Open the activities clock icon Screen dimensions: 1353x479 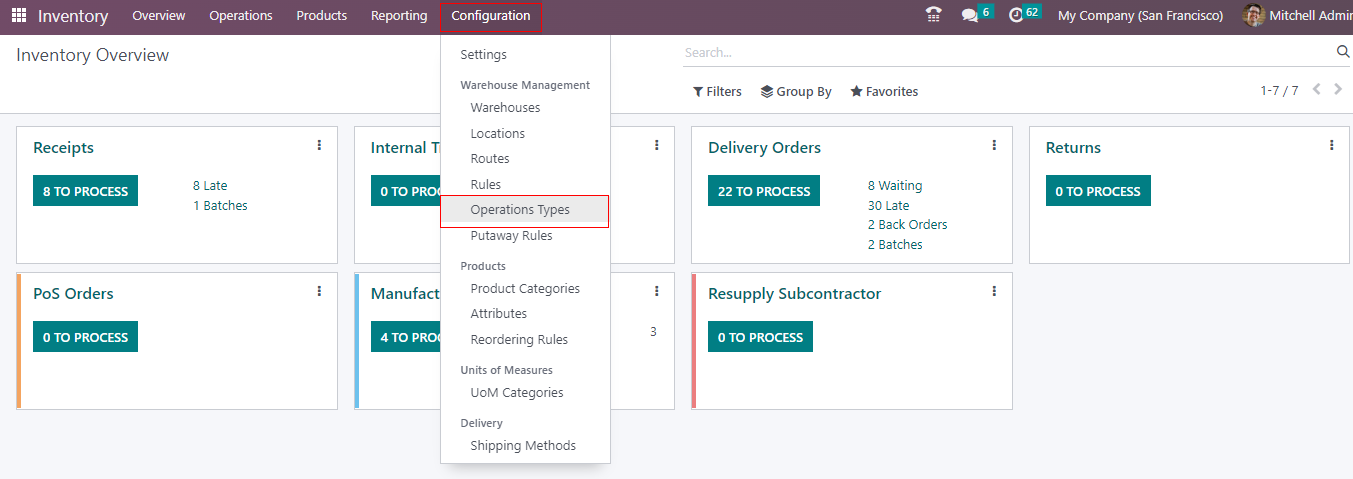1016,15
